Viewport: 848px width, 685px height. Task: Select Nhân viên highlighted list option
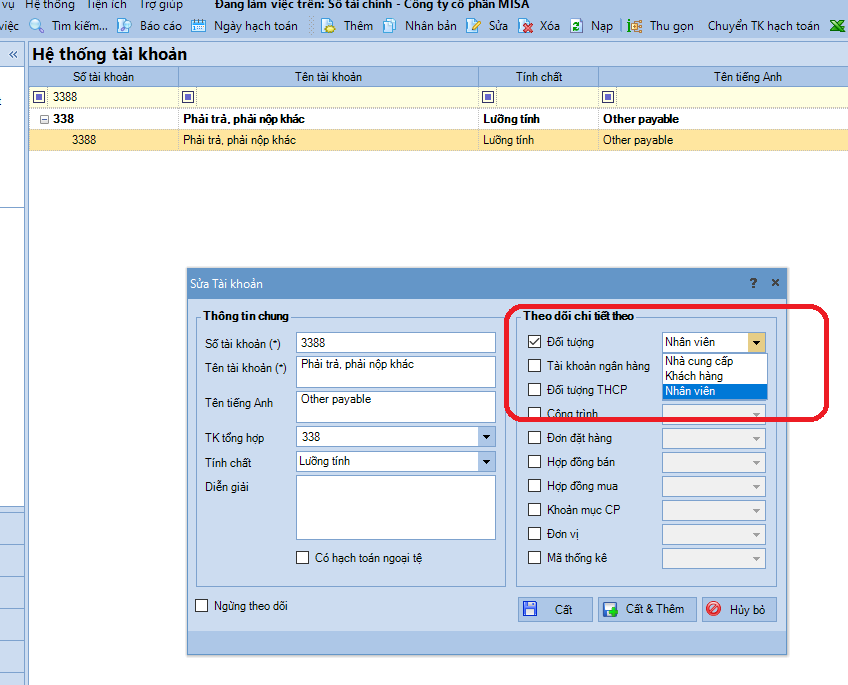(x=714, y=391)
